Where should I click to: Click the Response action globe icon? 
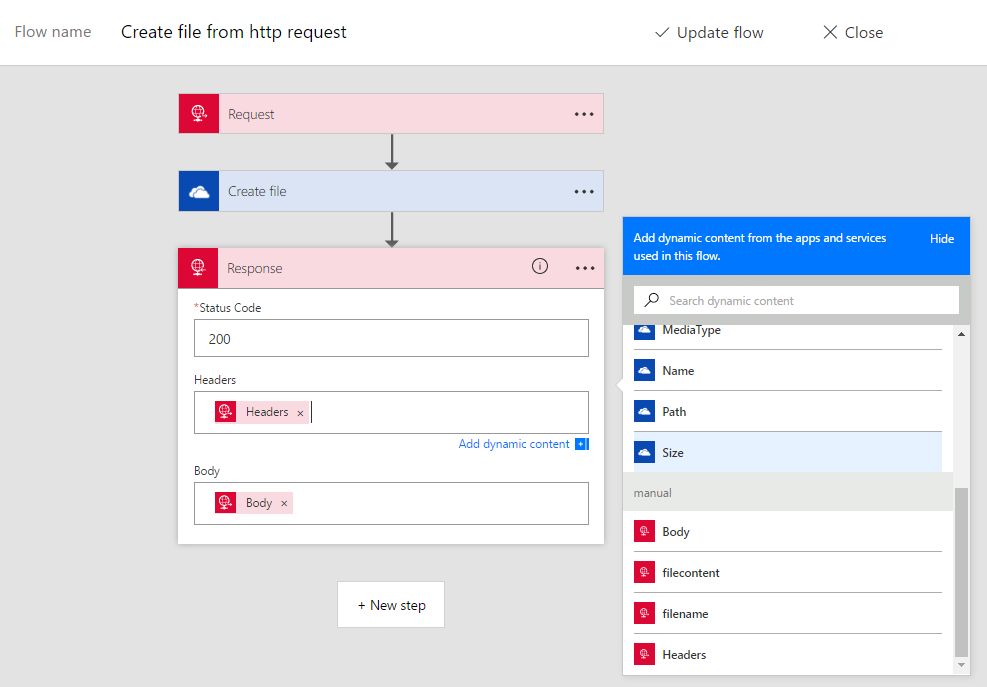(198, 268)
